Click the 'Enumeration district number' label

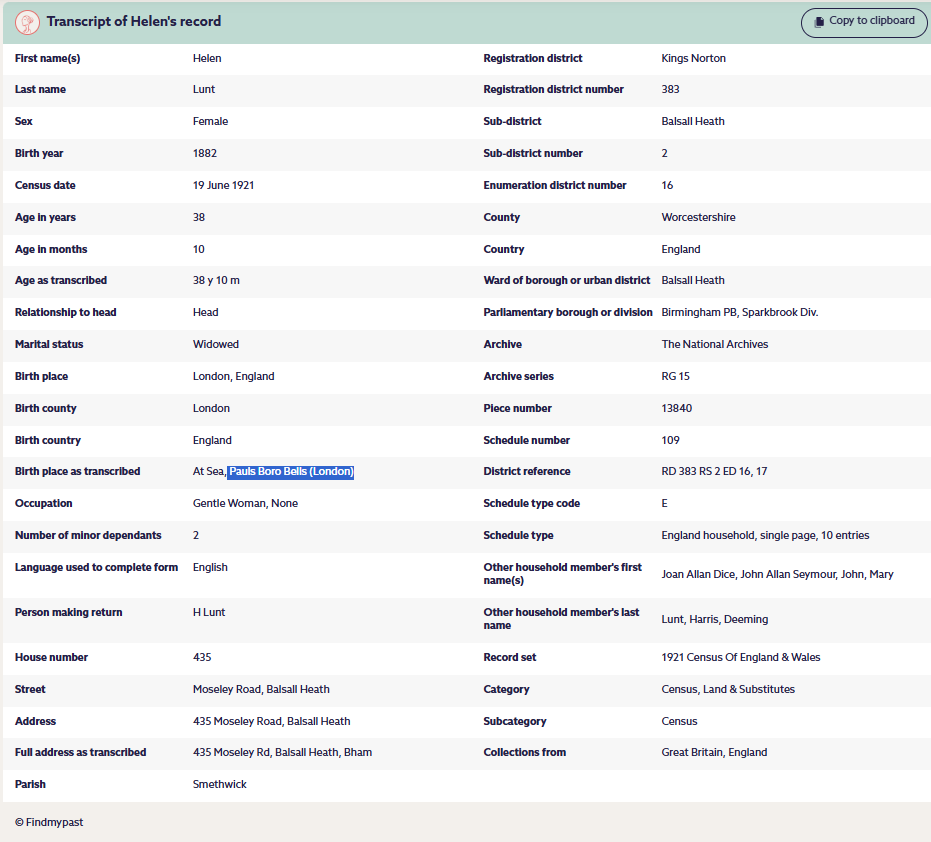pyautogui.click(x=555, y=185)
